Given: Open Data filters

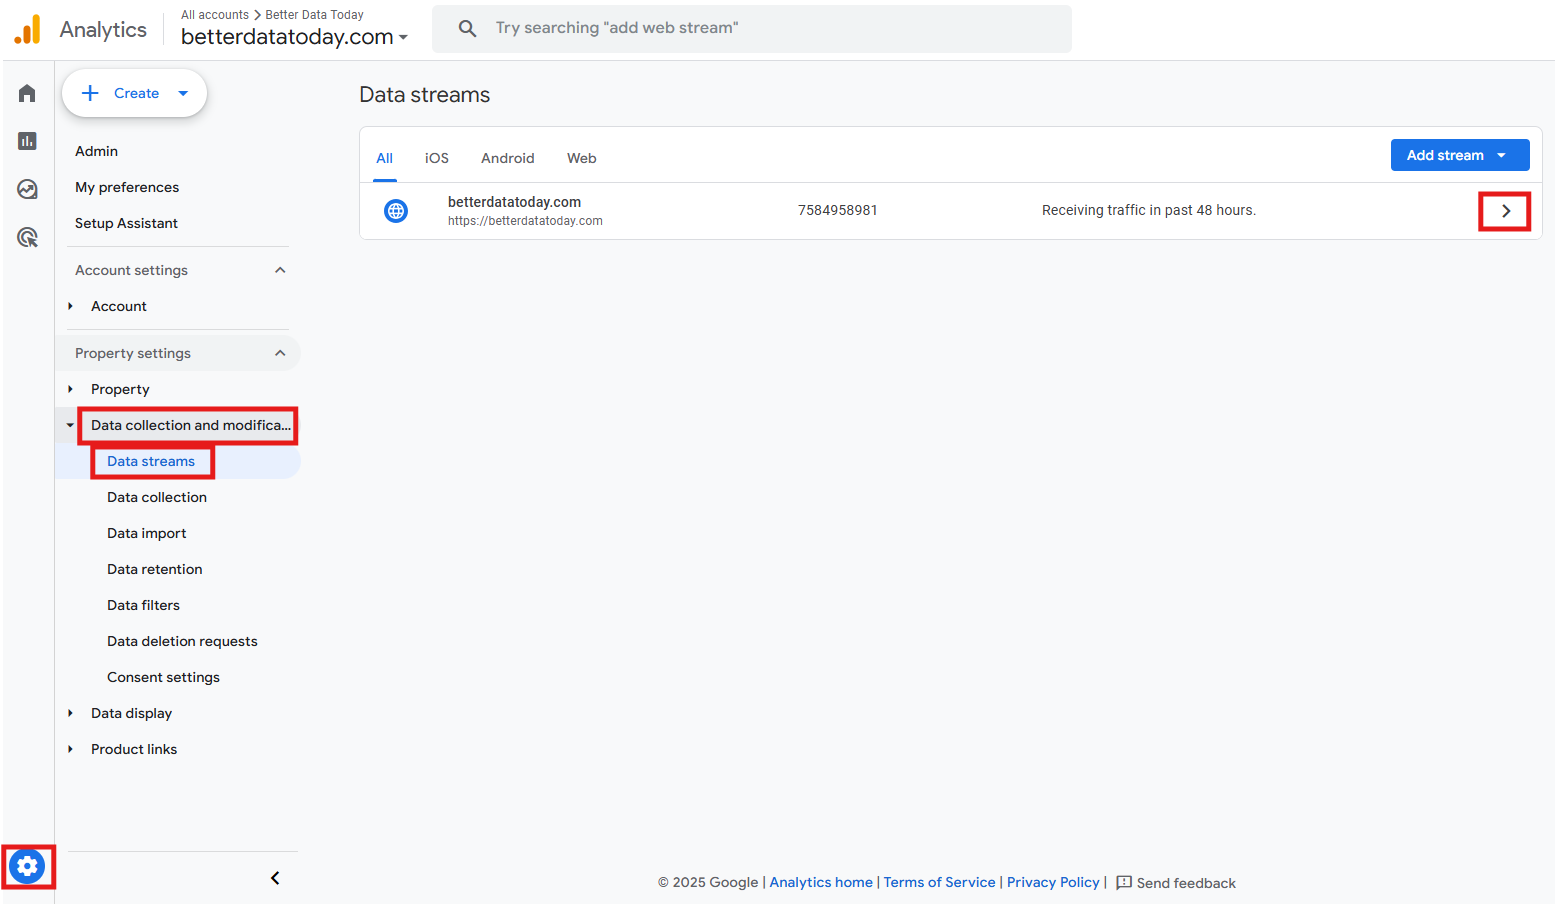Looking at the screenshot, I should pyautogui.click(x=144, y=605).
